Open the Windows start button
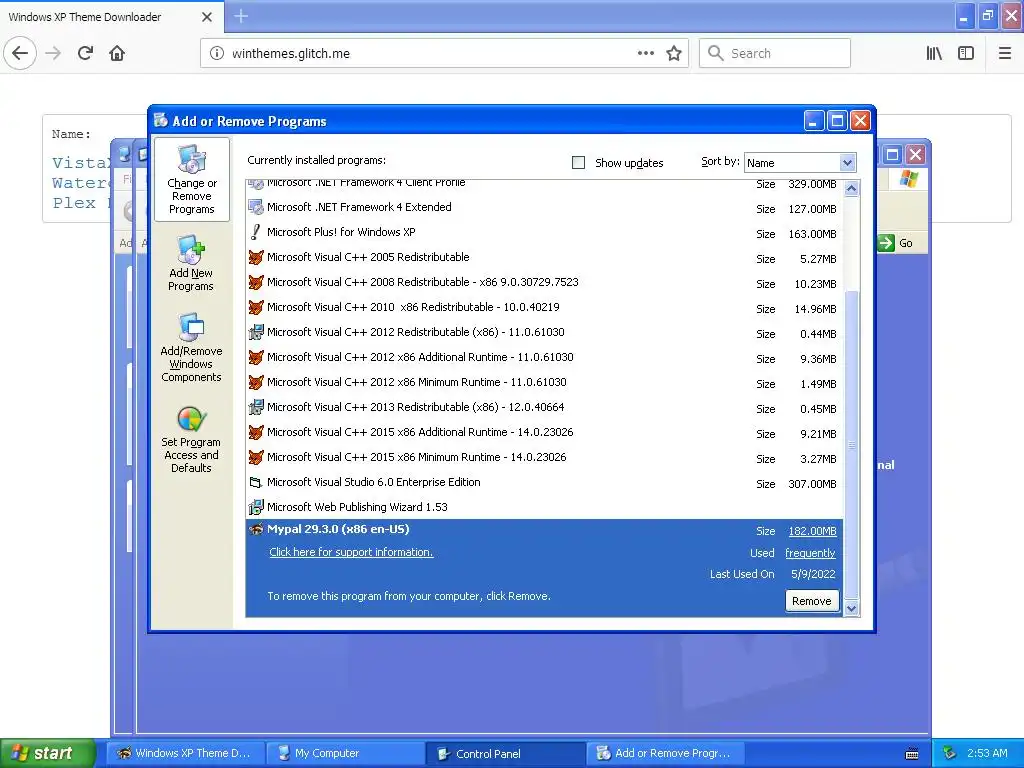 click(48, 754)
